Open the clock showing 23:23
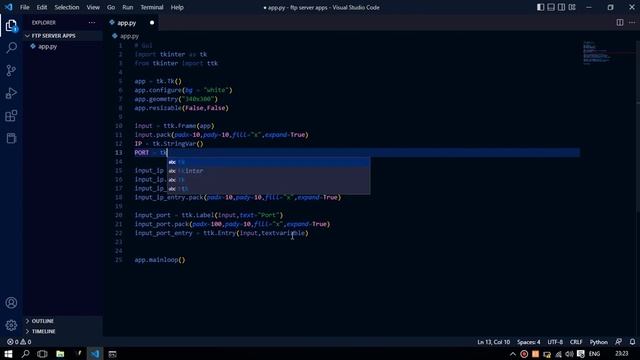This screenshot has height=360, width=640. 622,354
